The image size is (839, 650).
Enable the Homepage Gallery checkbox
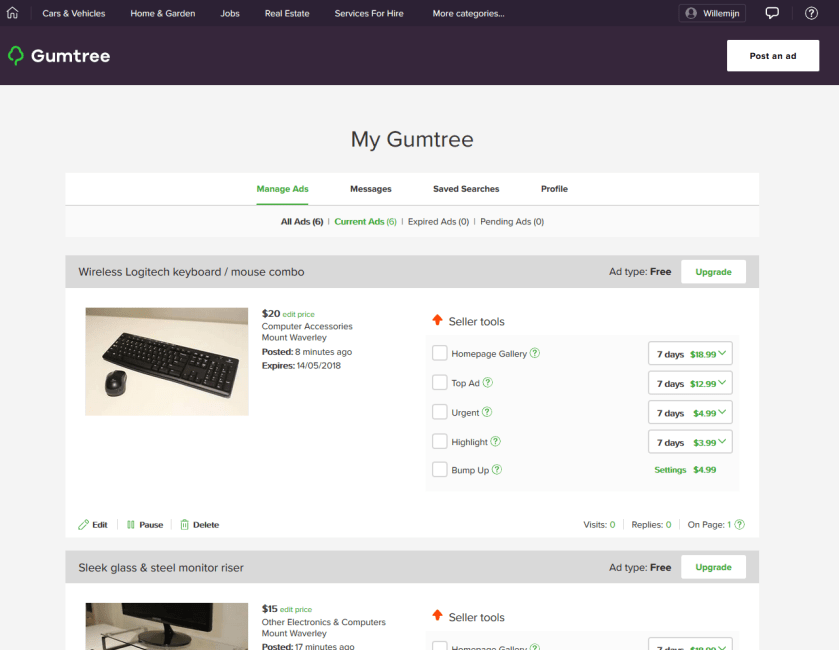[439, 353]
